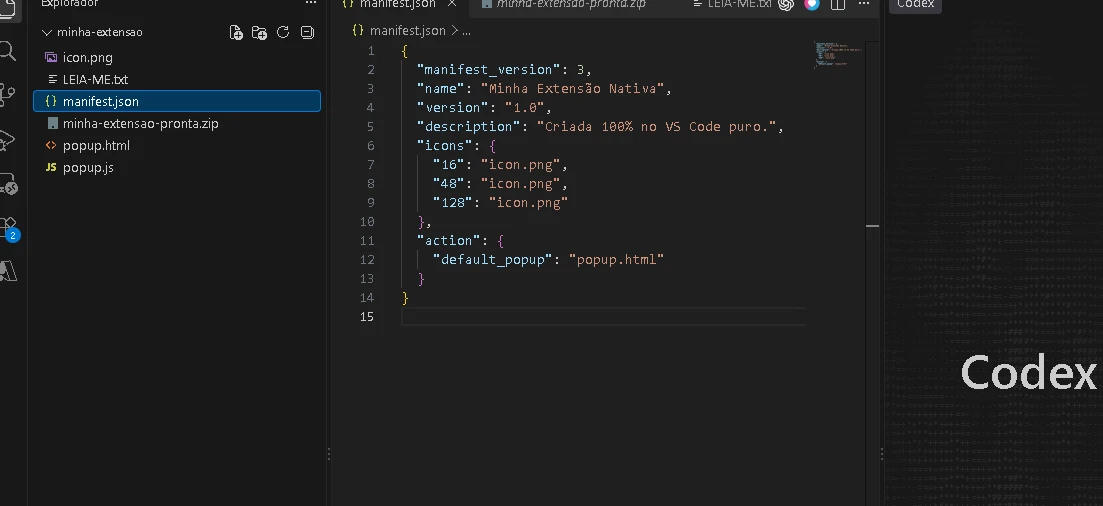Close the manifest.json tab
This screenshot has width=1103, height=506.
(x=452, y=4)
